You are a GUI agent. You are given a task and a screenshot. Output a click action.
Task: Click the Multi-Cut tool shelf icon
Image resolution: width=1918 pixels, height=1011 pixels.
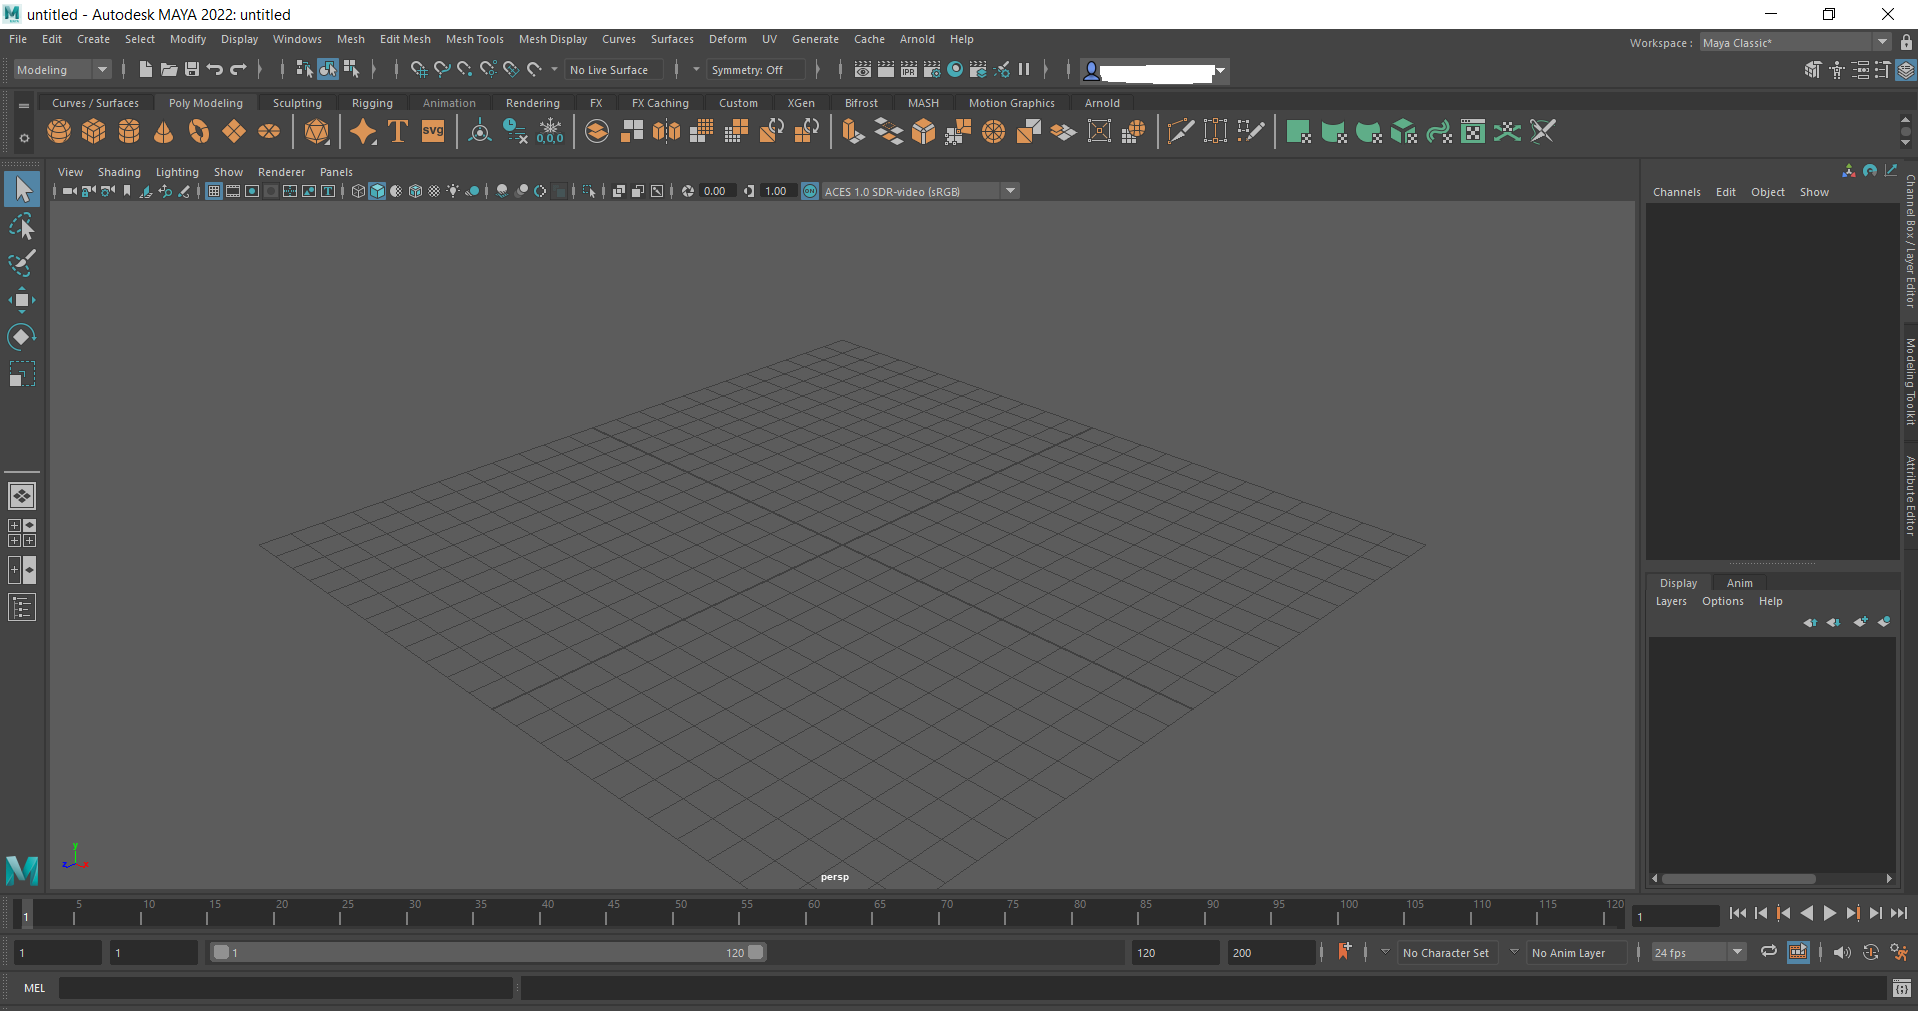1181,131
